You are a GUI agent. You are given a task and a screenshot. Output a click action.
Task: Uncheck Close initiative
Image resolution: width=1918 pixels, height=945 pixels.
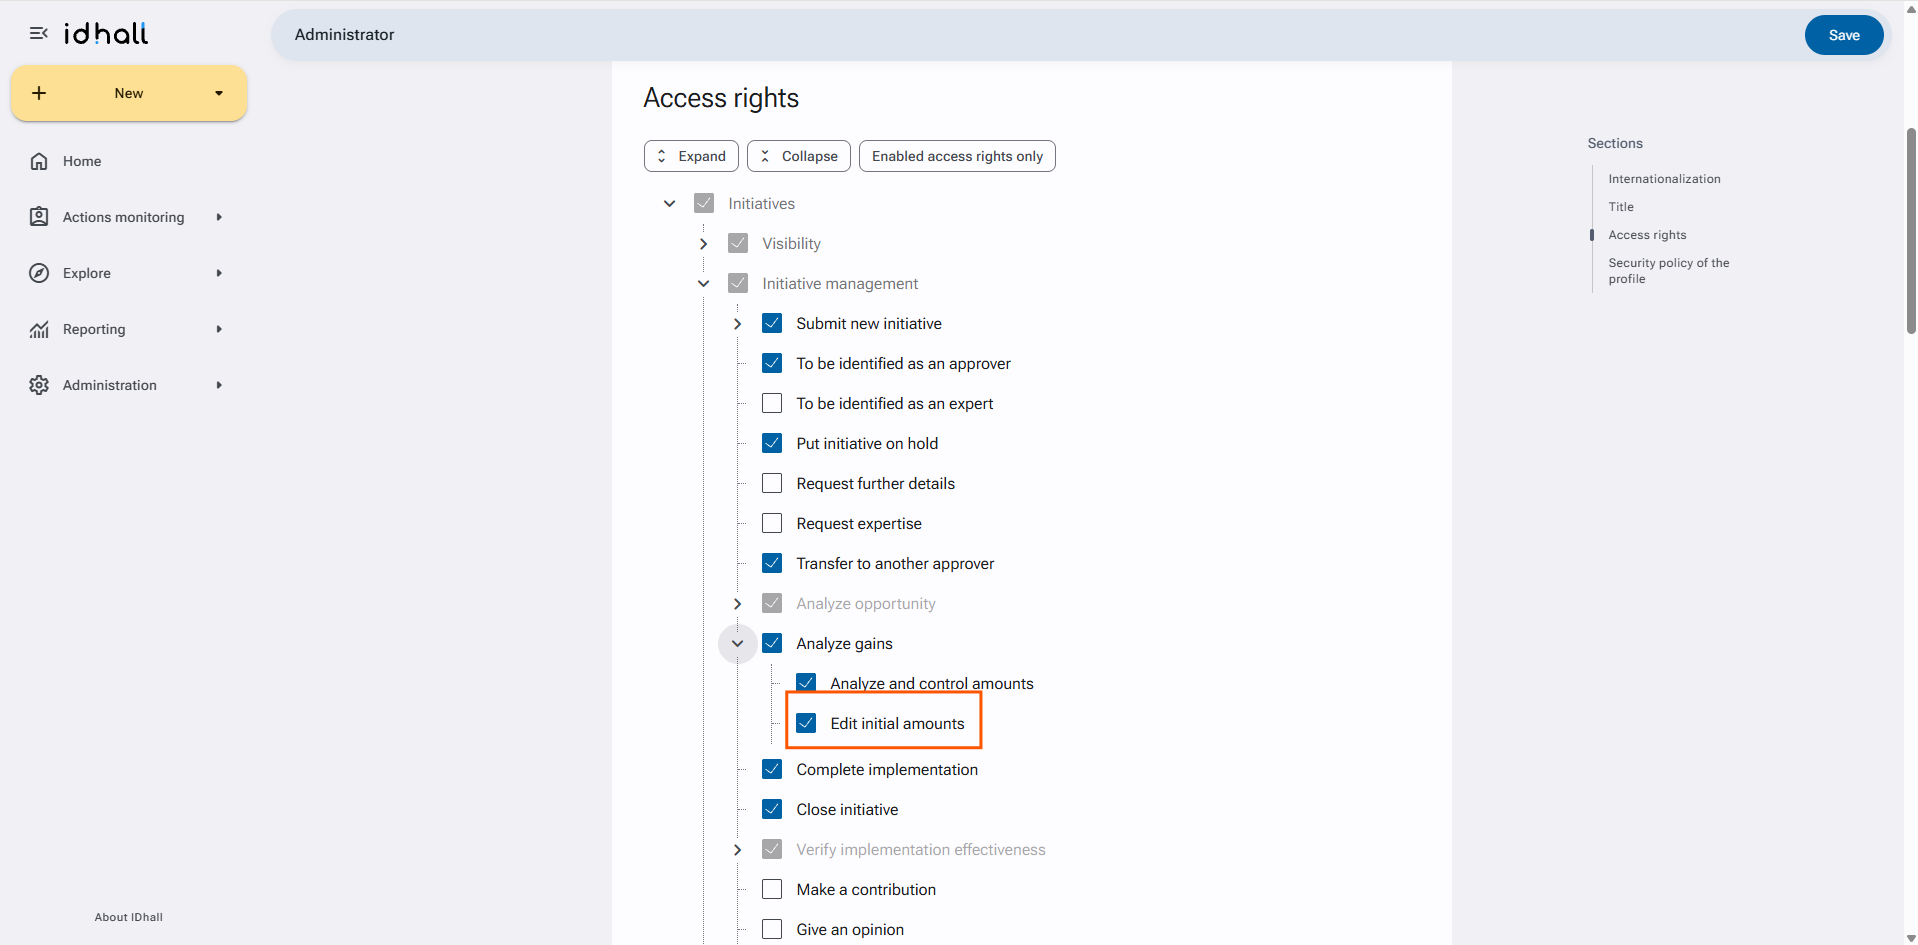pos(772,809)
